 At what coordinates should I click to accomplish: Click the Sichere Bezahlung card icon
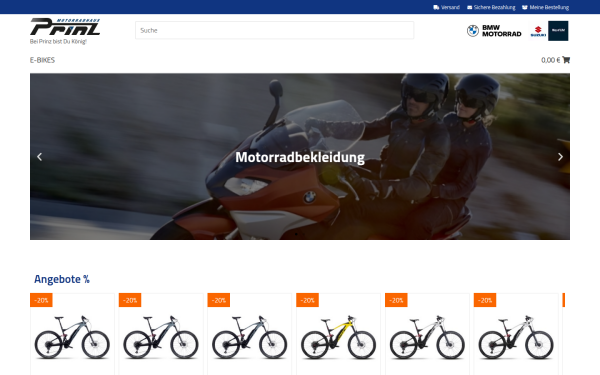pyautogui.click(x=470, y=7)
